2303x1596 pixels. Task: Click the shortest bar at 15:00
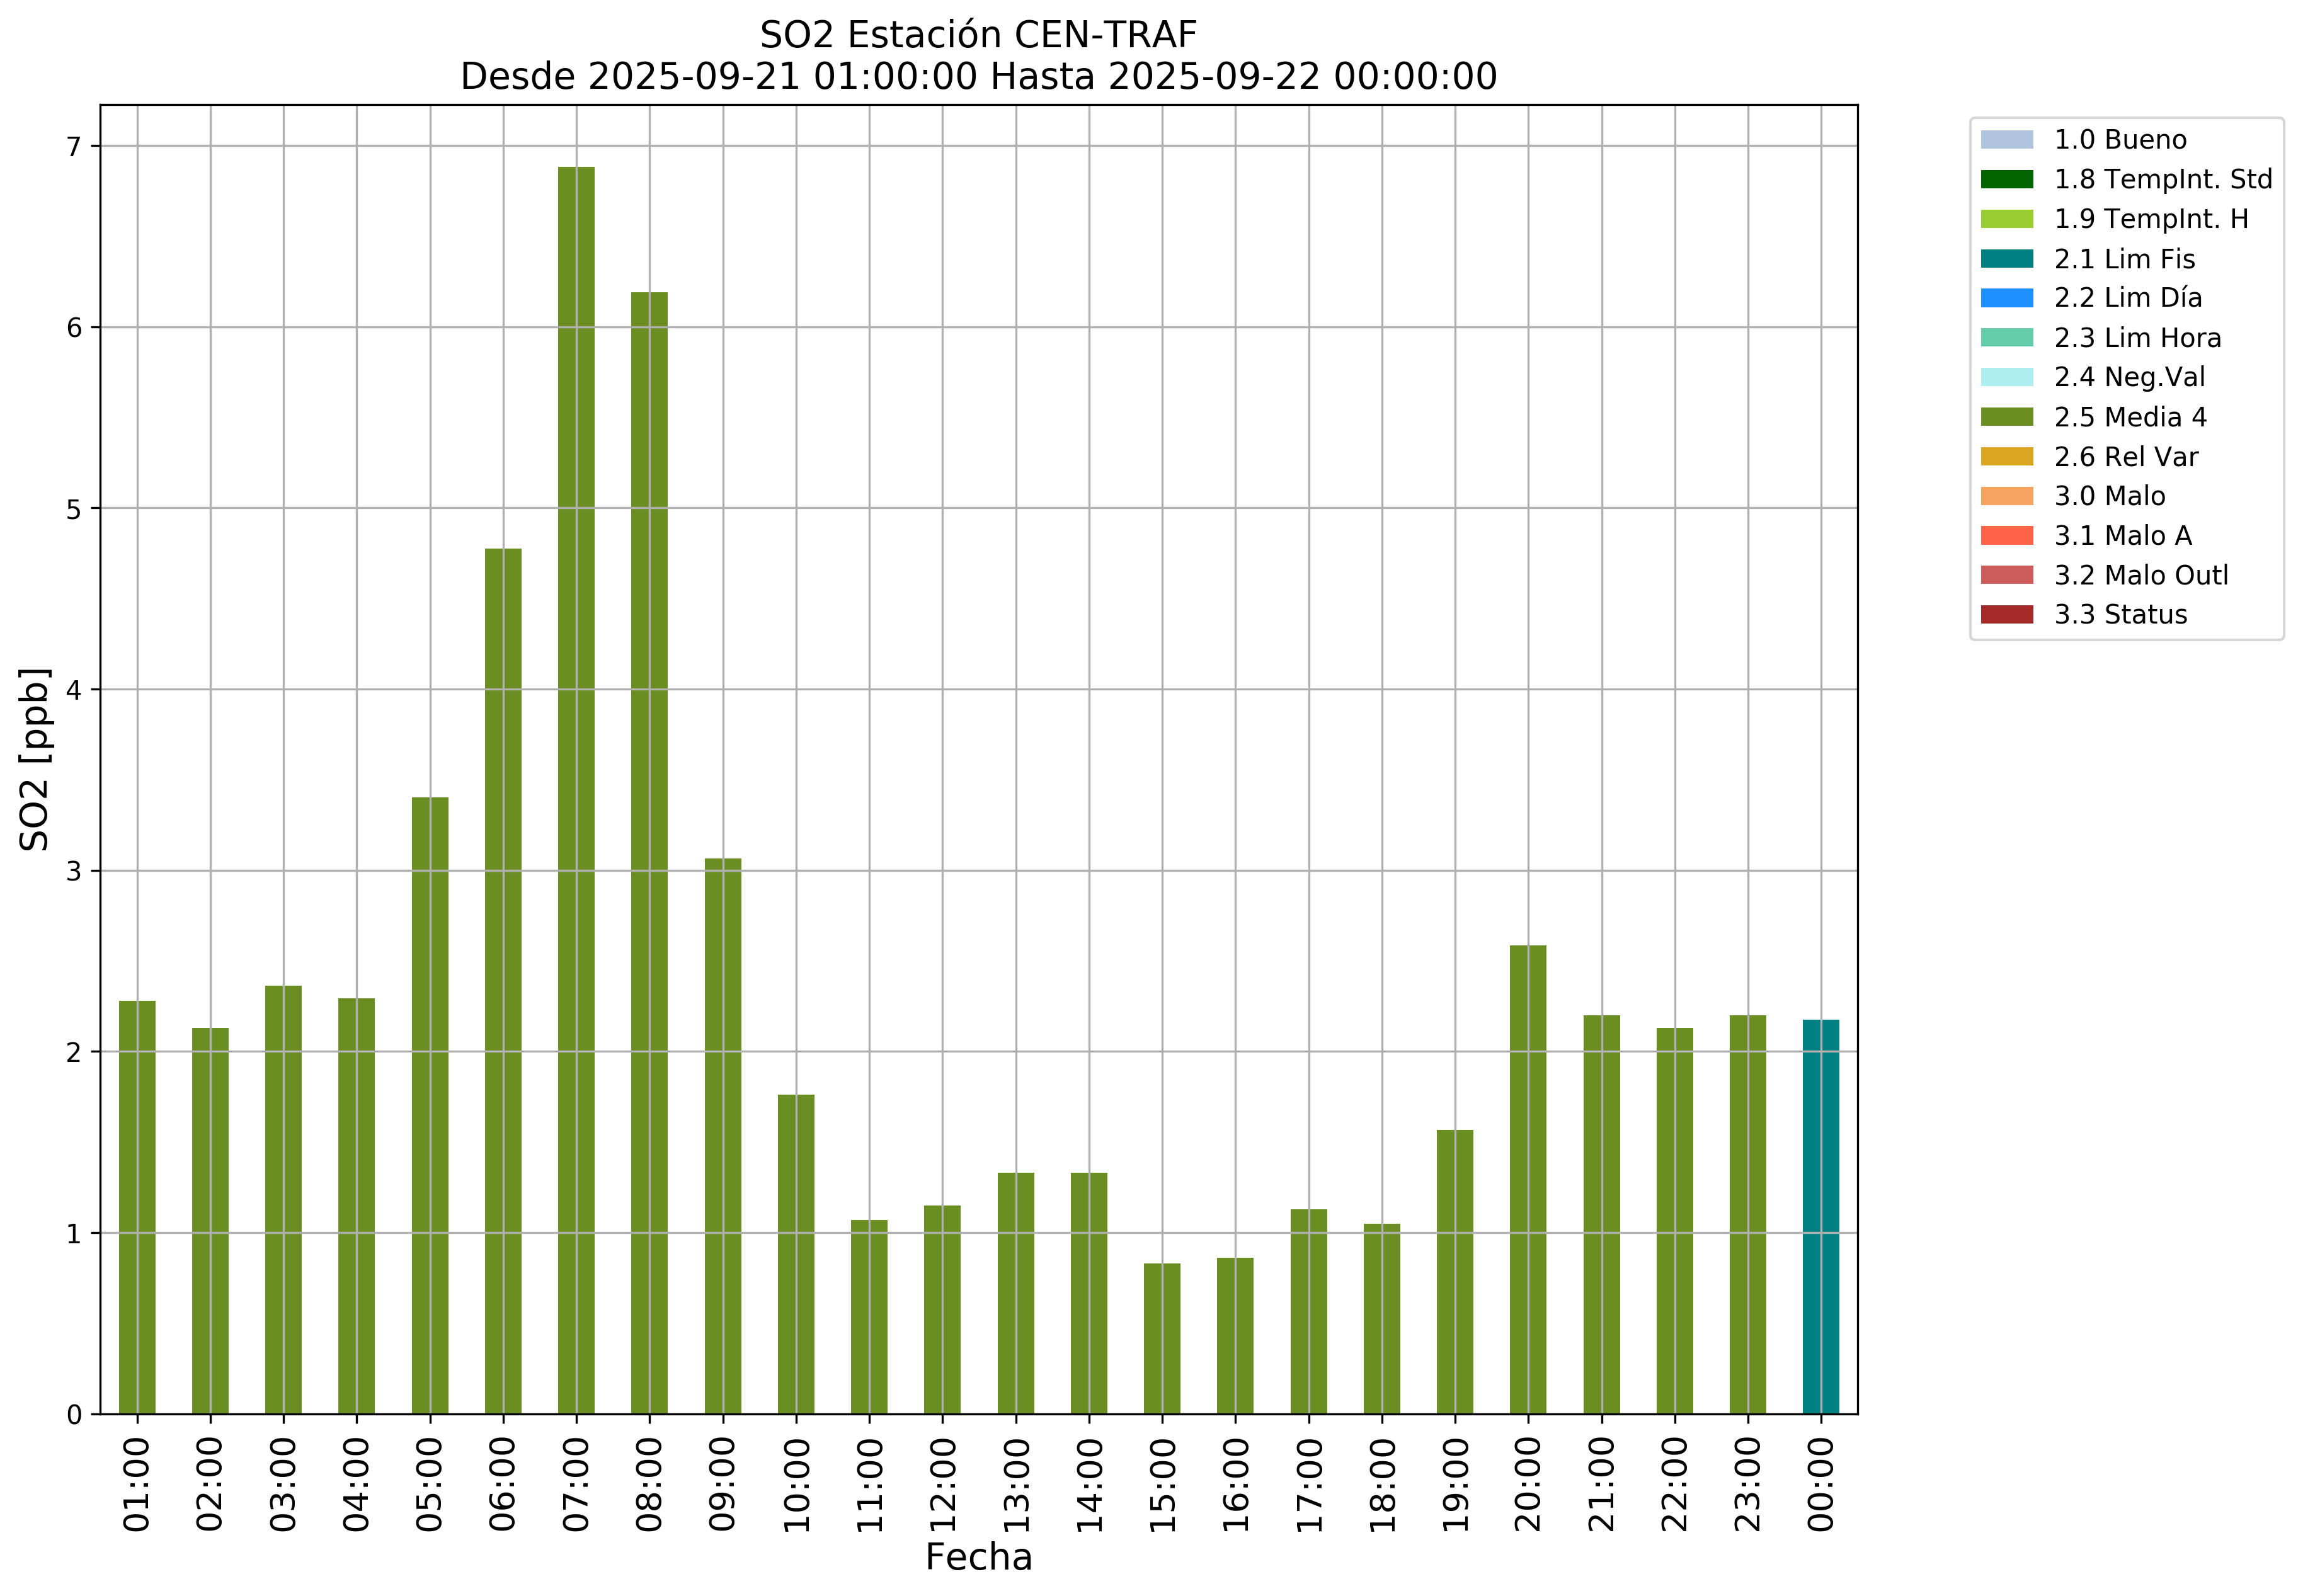[x=1162, y=1338]
